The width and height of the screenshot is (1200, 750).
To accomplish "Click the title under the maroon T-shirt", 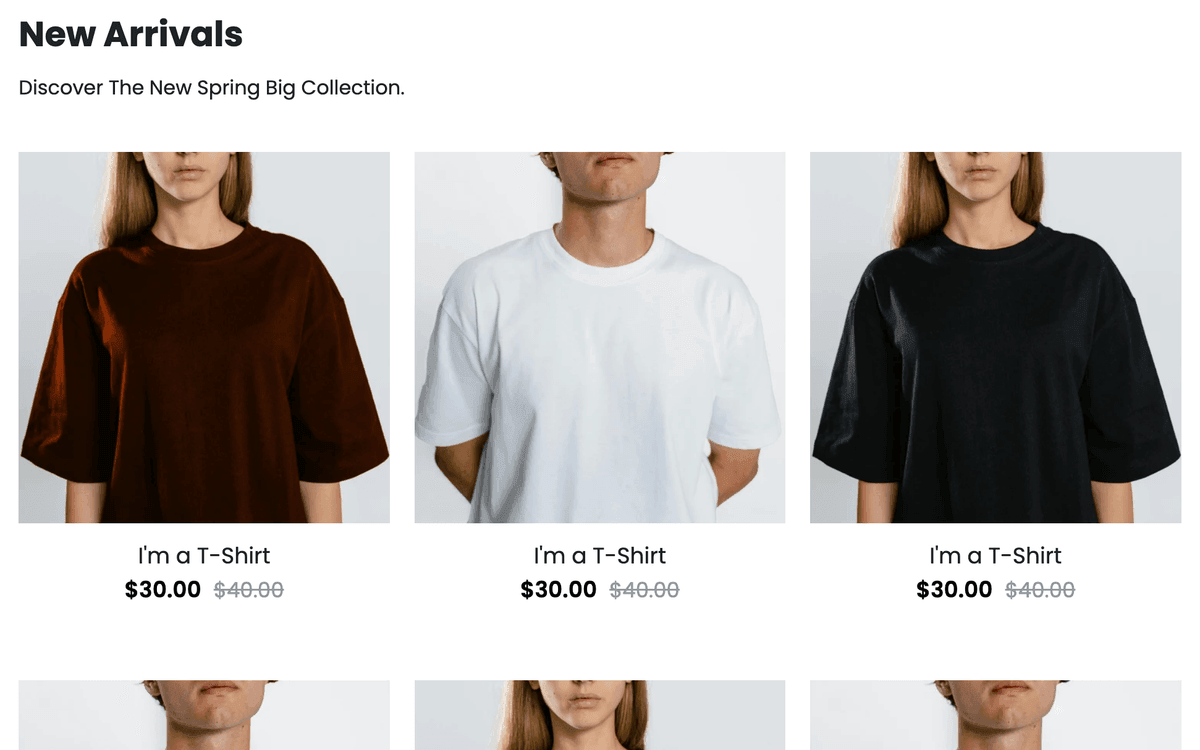I will pyautogui.click(x=204, y=556).
